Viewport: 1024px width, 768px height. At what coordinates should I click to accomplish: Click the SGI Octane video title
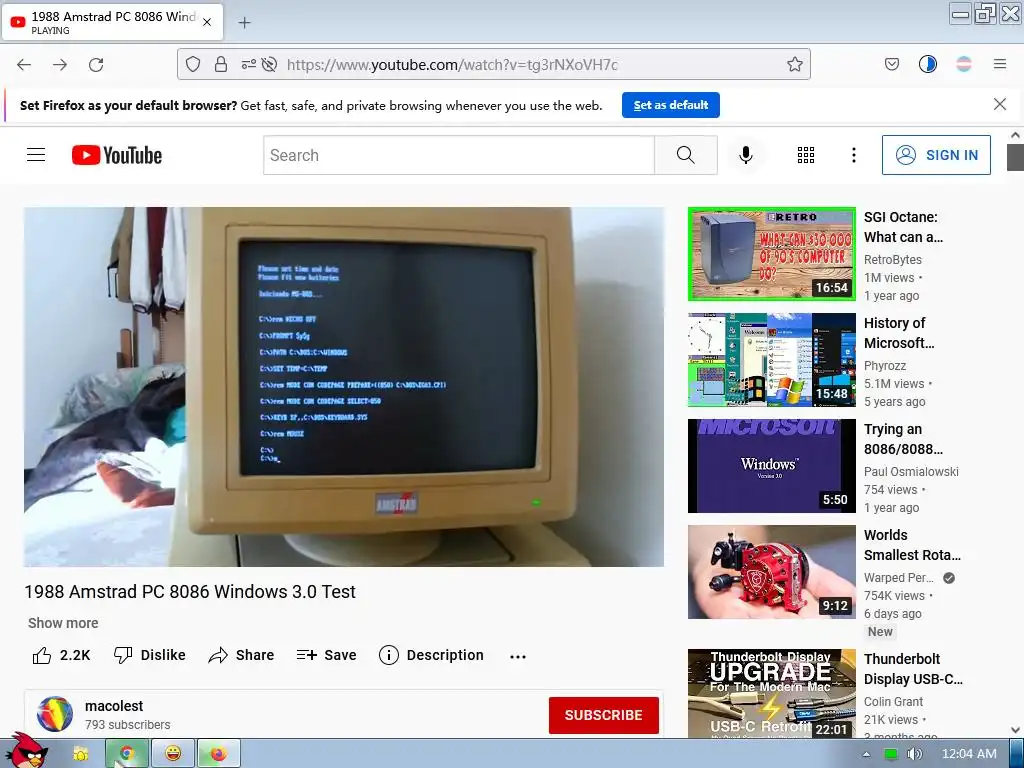(x=903, y=227)
